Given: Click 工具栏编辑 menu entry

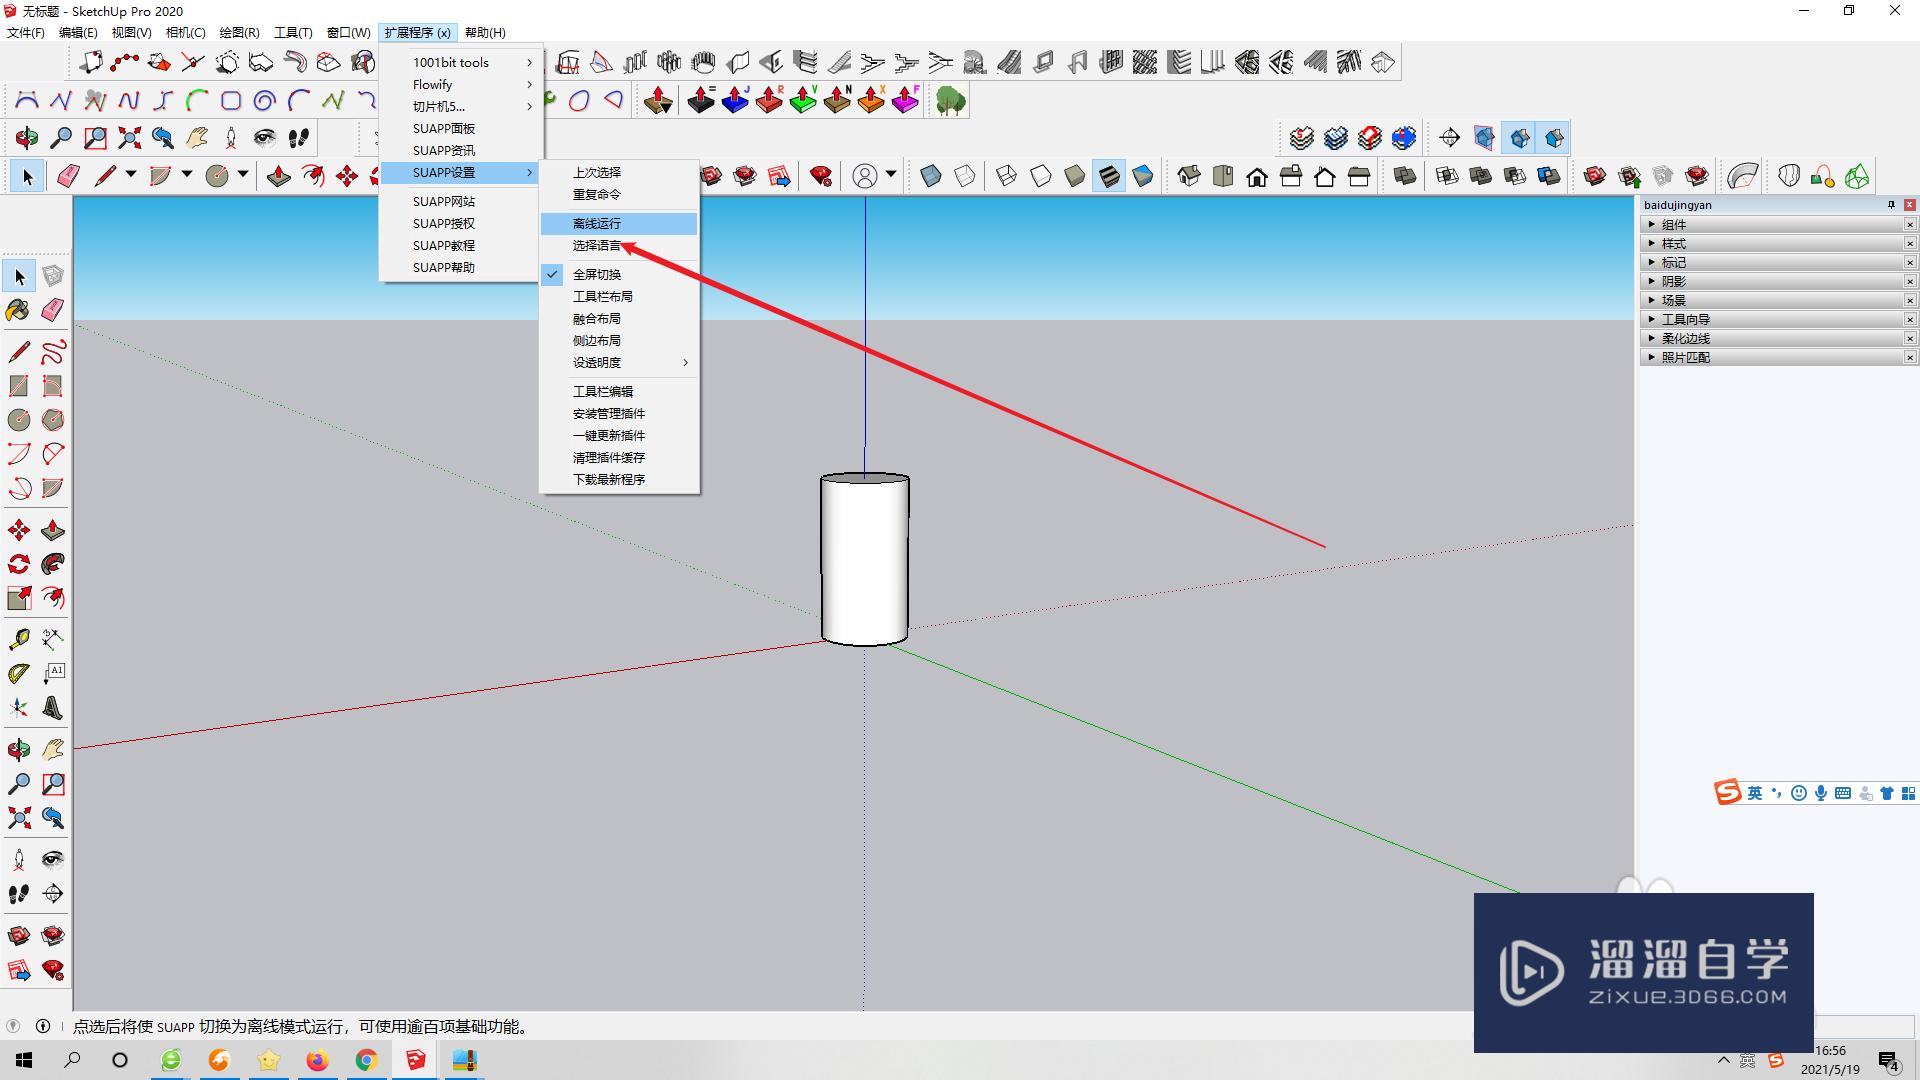Looking at the screenshot, I should [x=619, y=391].
